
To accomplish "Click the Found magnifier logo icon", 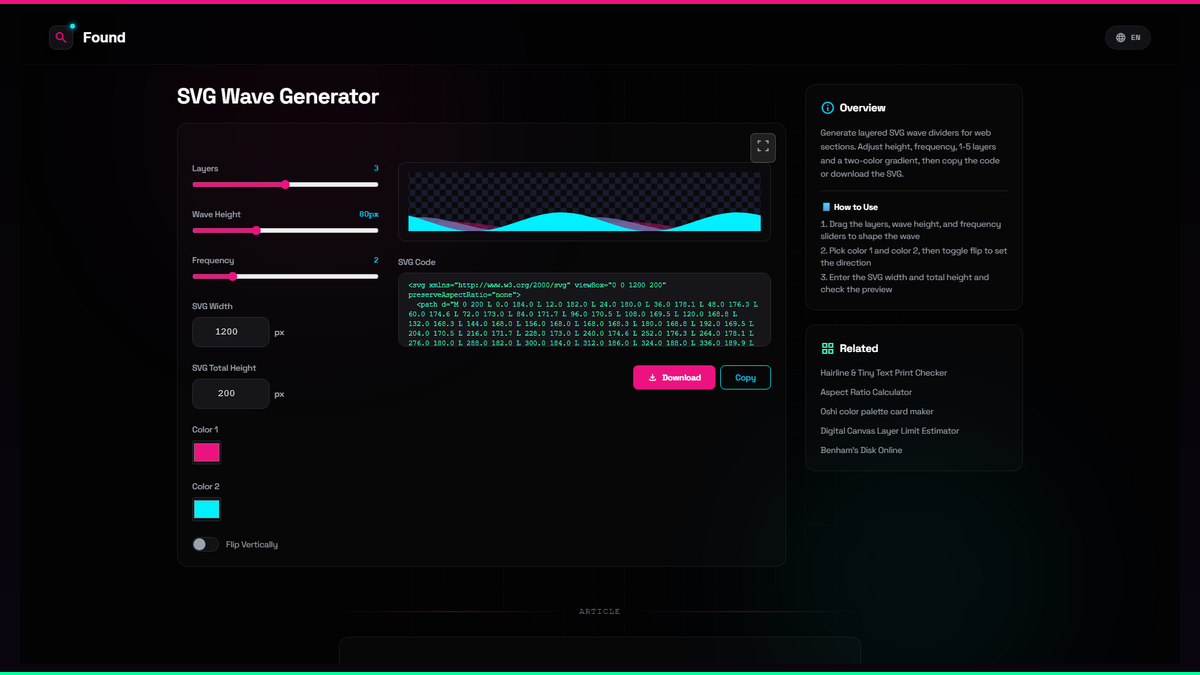I will [61, 38].
